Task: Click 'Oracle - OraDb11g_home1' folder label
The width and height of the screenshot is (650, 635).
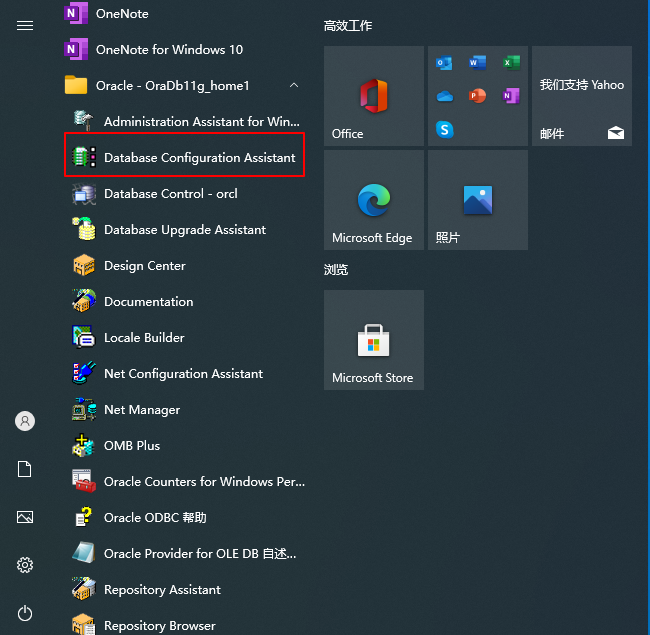Action: tap(173, 86)
